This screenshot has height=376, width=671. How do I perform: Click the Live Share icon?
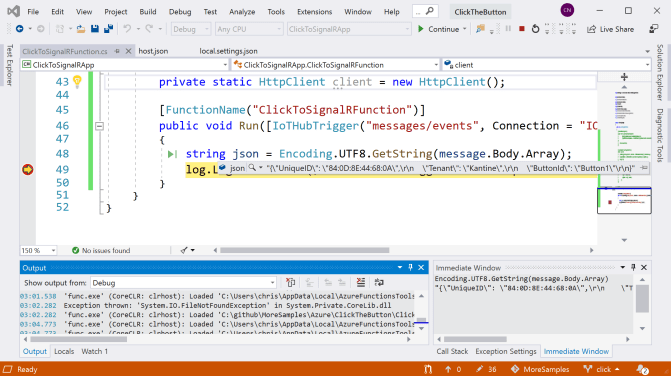(591, 29)
